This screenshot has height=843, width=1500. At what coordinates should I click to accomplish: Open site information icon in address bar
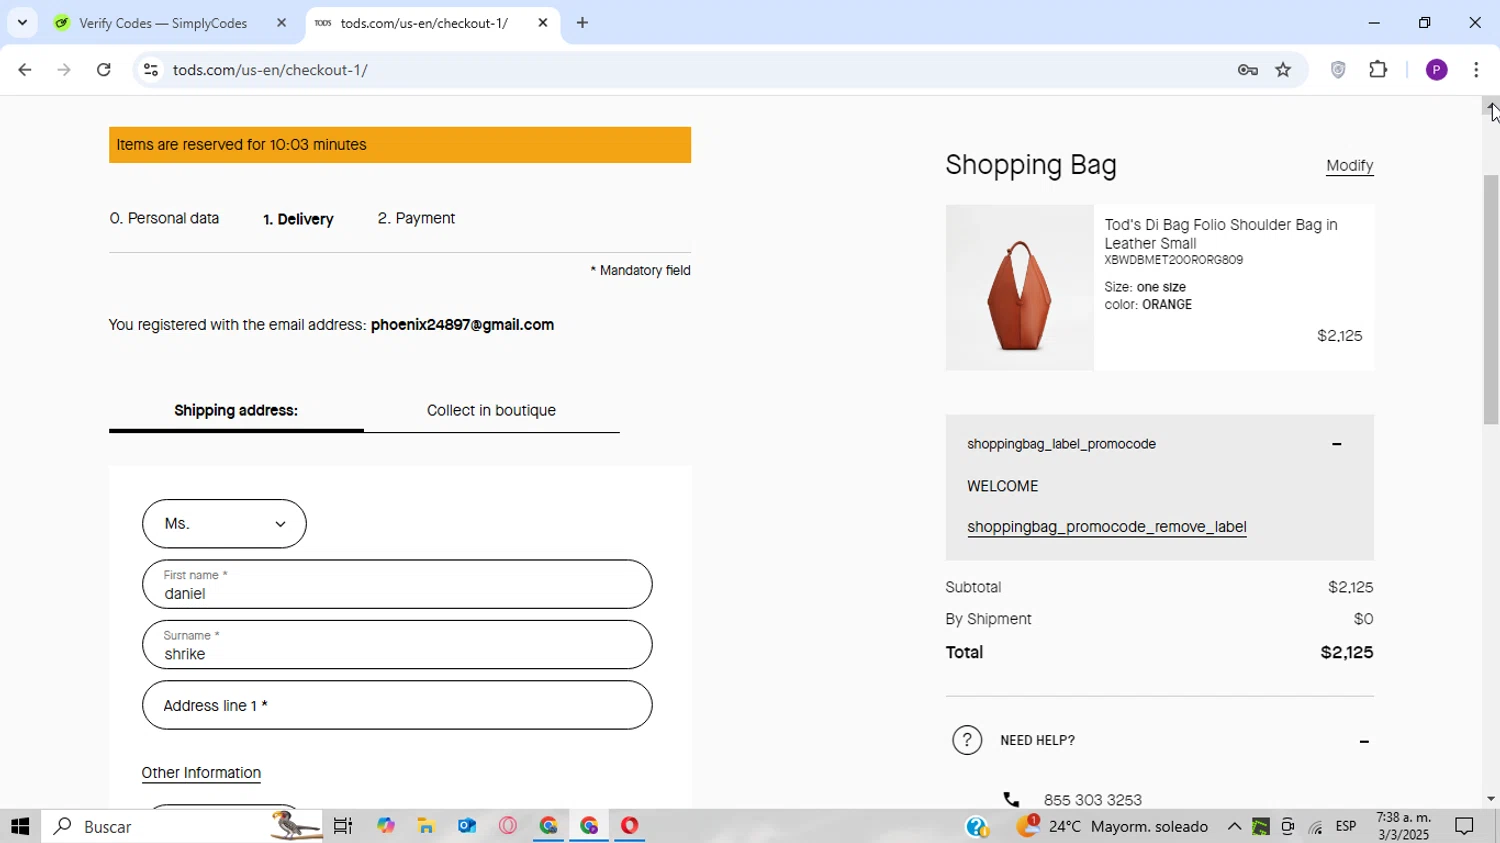[x=151, y=70]
